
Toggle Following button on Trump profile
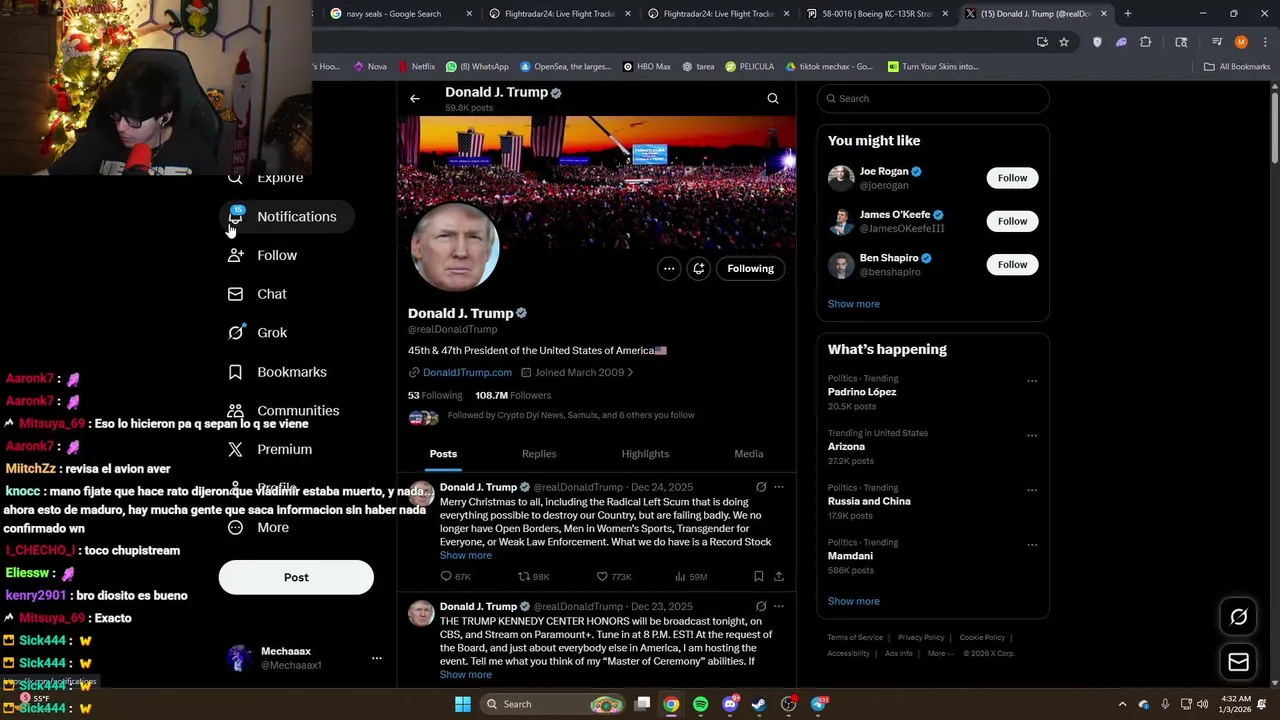coord(750,268)
